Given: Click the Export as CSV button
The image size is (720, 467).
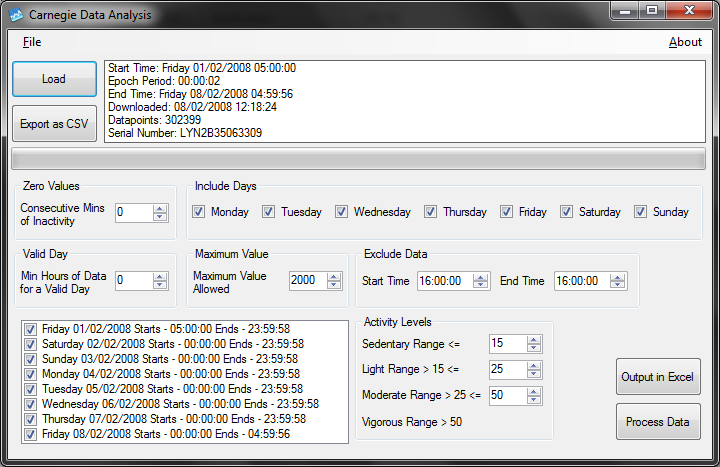Looking at the screenshot, I should coord(54,124).
